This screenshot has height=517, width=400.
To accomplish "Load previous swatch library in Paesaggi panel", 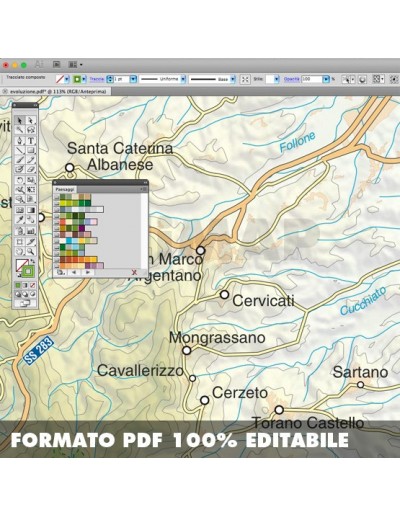I will 74,273.
